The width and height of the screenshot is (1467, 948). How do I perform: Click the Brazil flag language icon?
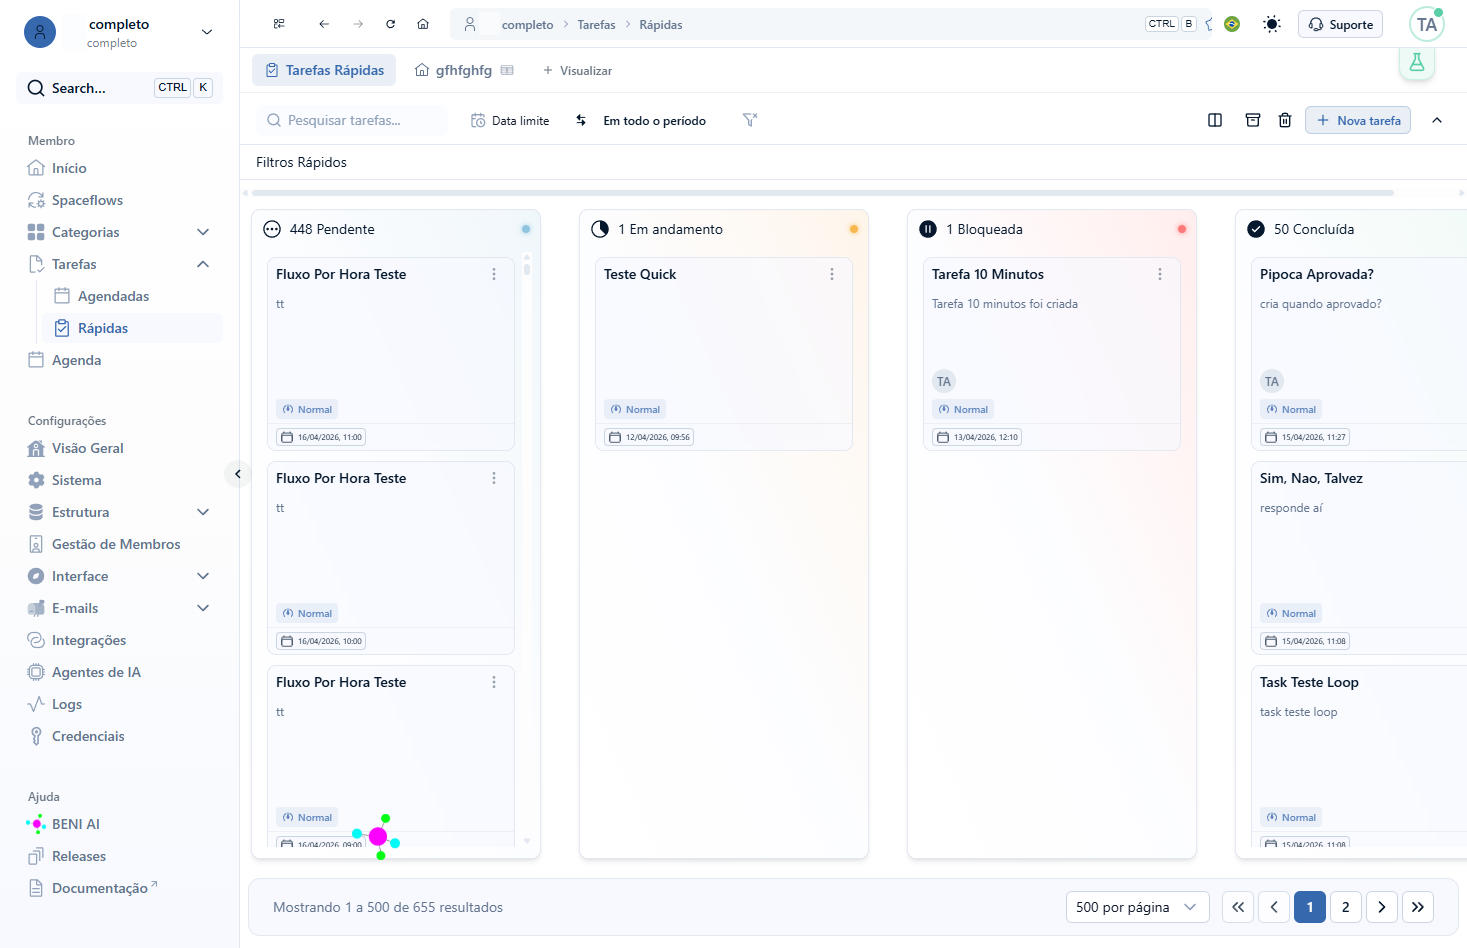[1232, 24]
